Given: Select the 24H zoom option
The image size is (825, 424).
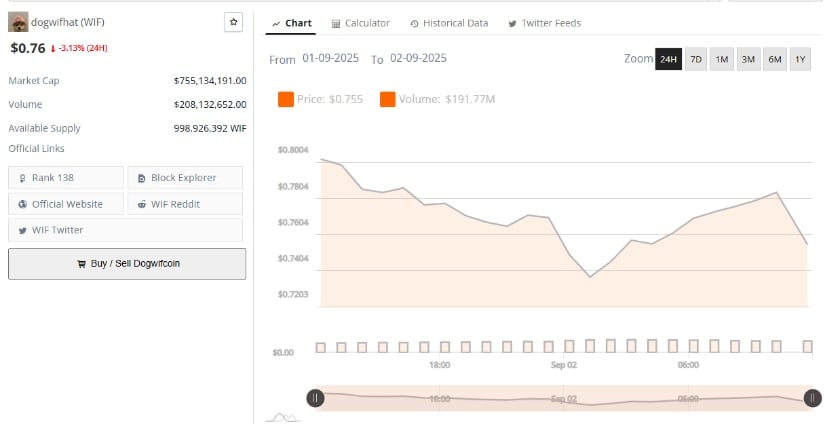Looking at the screenshot, I should (668, 59).
